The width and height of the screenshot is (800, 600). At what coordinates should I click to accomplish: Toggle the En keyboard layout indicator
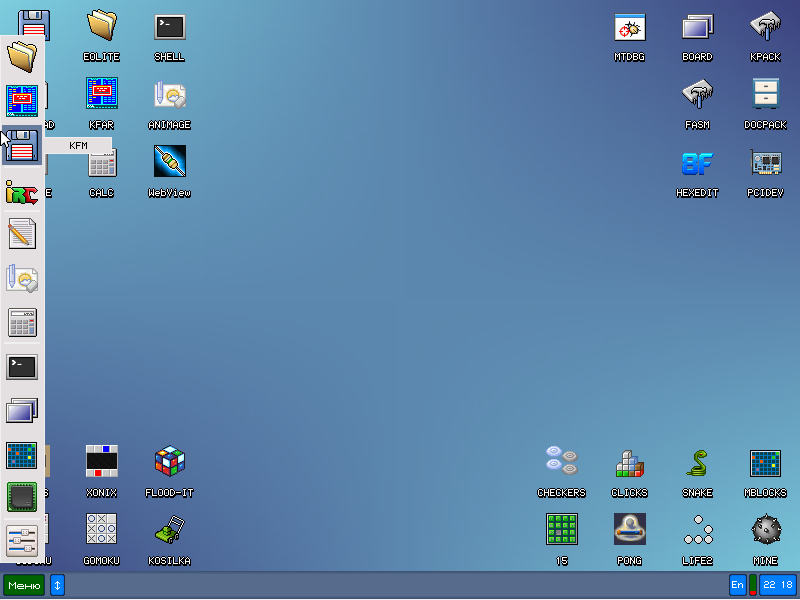click(737, 585)
